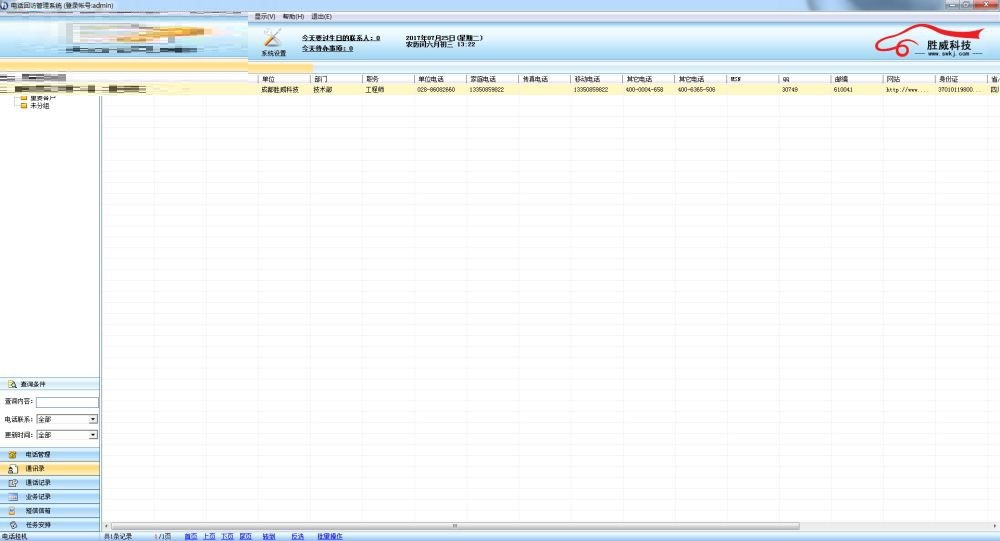Open the 帮助(H) menu
This screenshot has height=541, width=1000.
pos(293,17)
